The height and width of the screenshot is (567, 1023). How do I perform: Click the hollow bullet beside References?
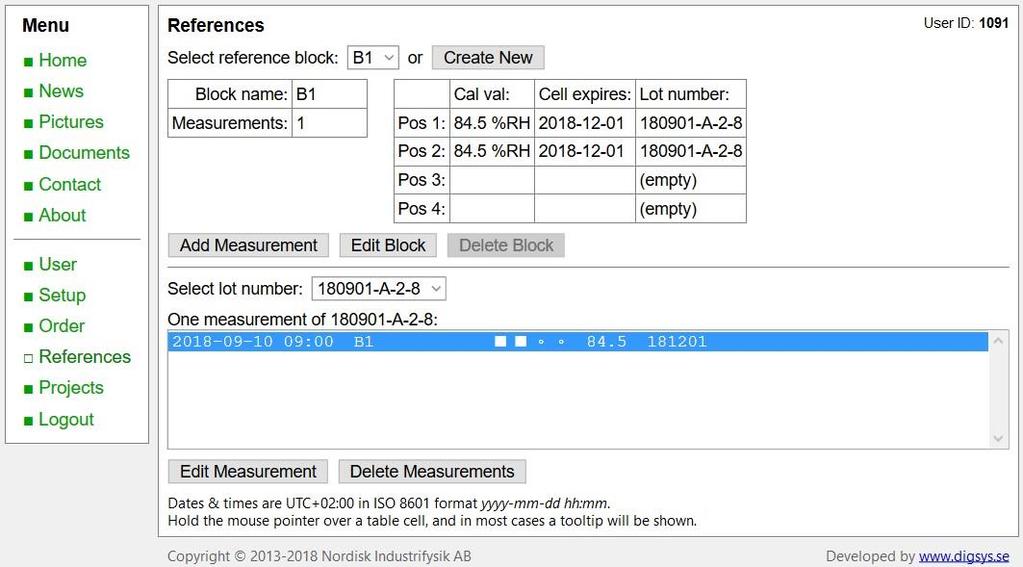[28, 358]
